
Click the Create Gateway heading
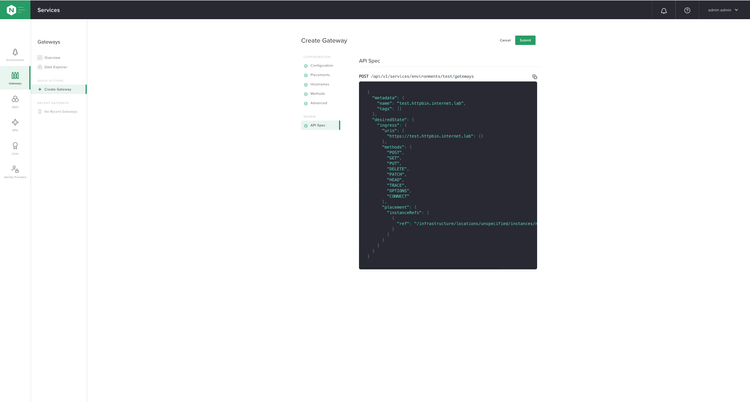(324, 41)
